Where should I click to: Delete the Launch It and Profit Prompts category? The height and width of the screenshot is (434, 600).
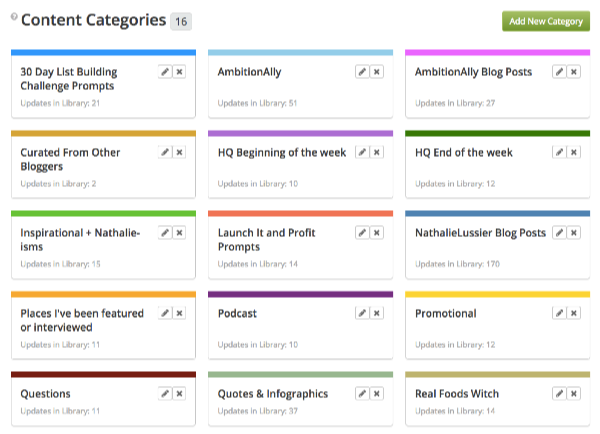coord(377,232)
